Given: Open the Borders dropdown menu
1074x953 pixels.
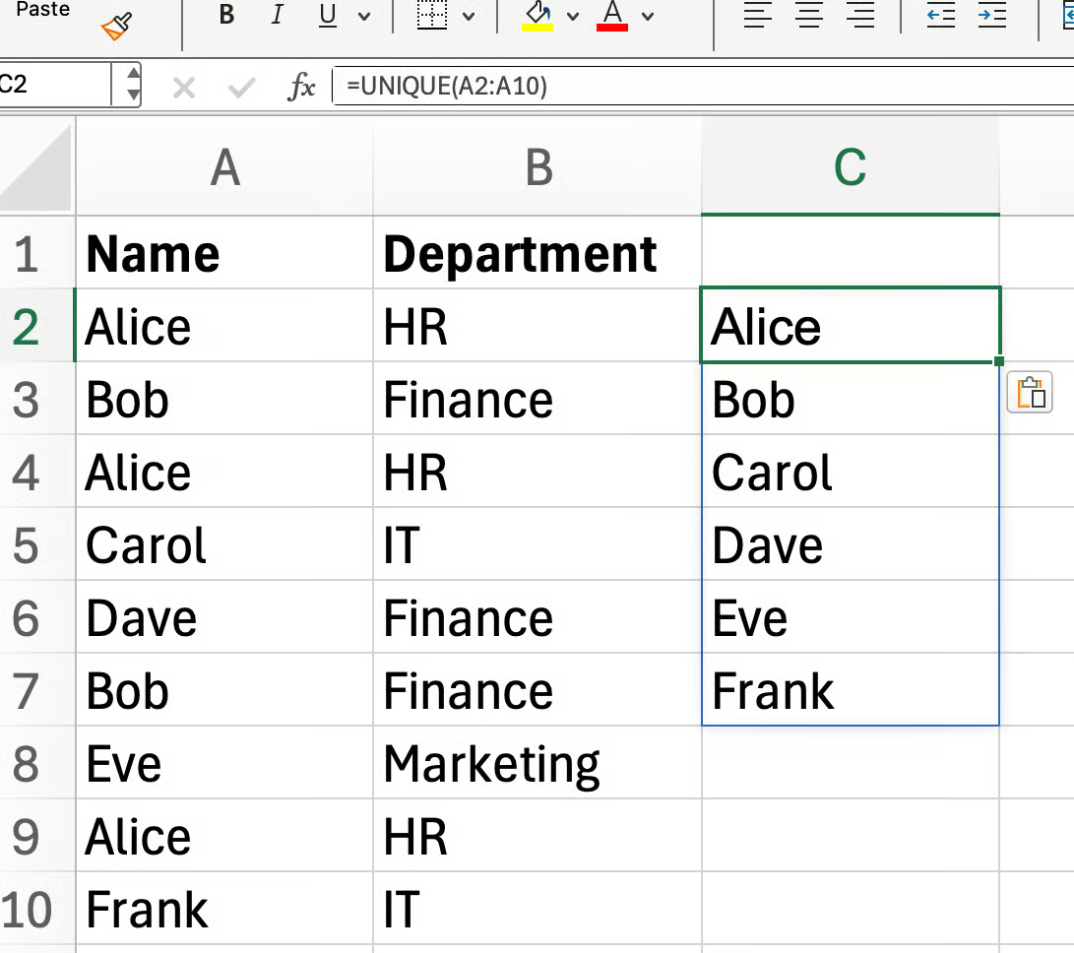Looking at the screenshot, I should 468,16.
